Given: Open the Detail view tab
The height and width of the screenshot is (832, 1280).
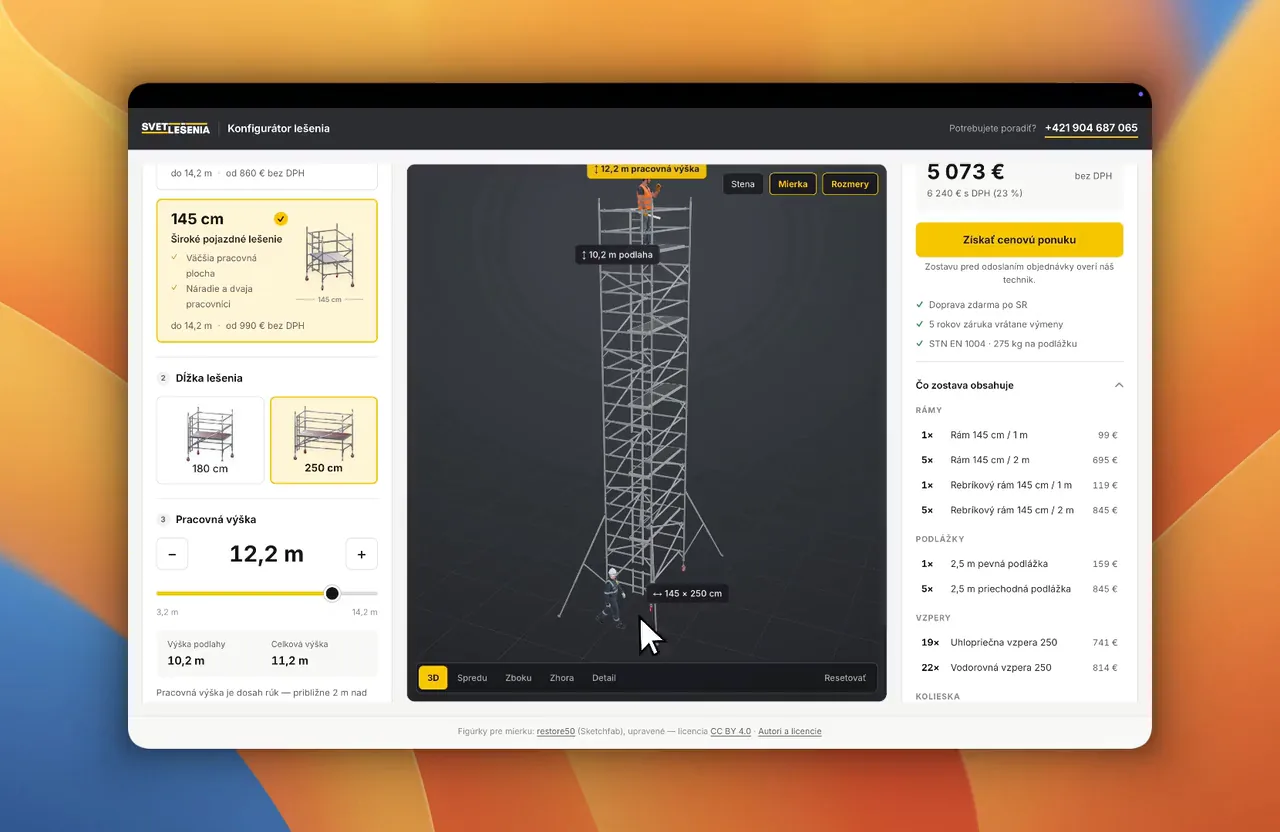Looking at the screenshot, I should point(604,678).
